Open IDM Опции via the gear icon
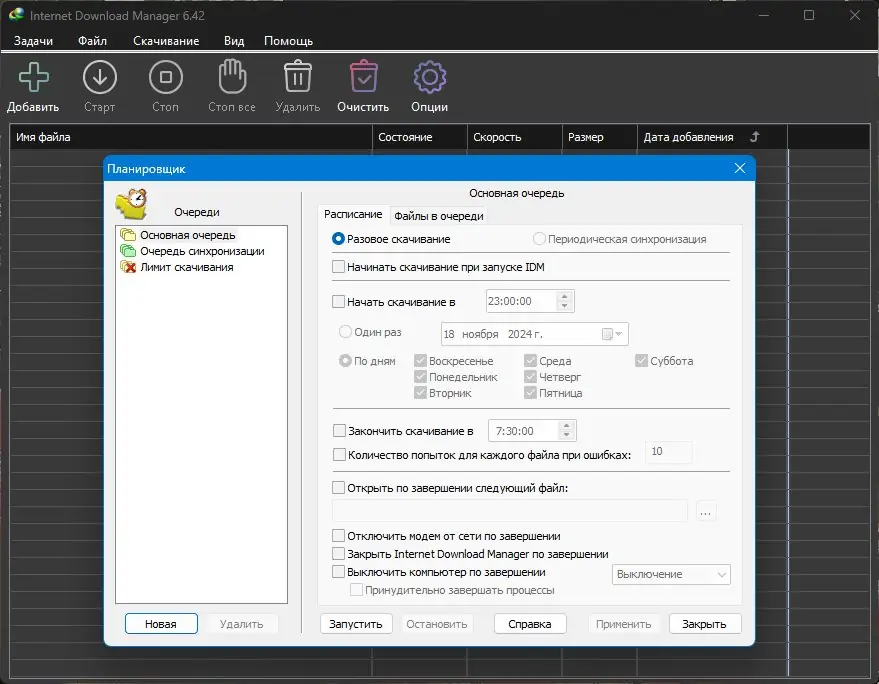879x684 pixels. click(428, 77)
